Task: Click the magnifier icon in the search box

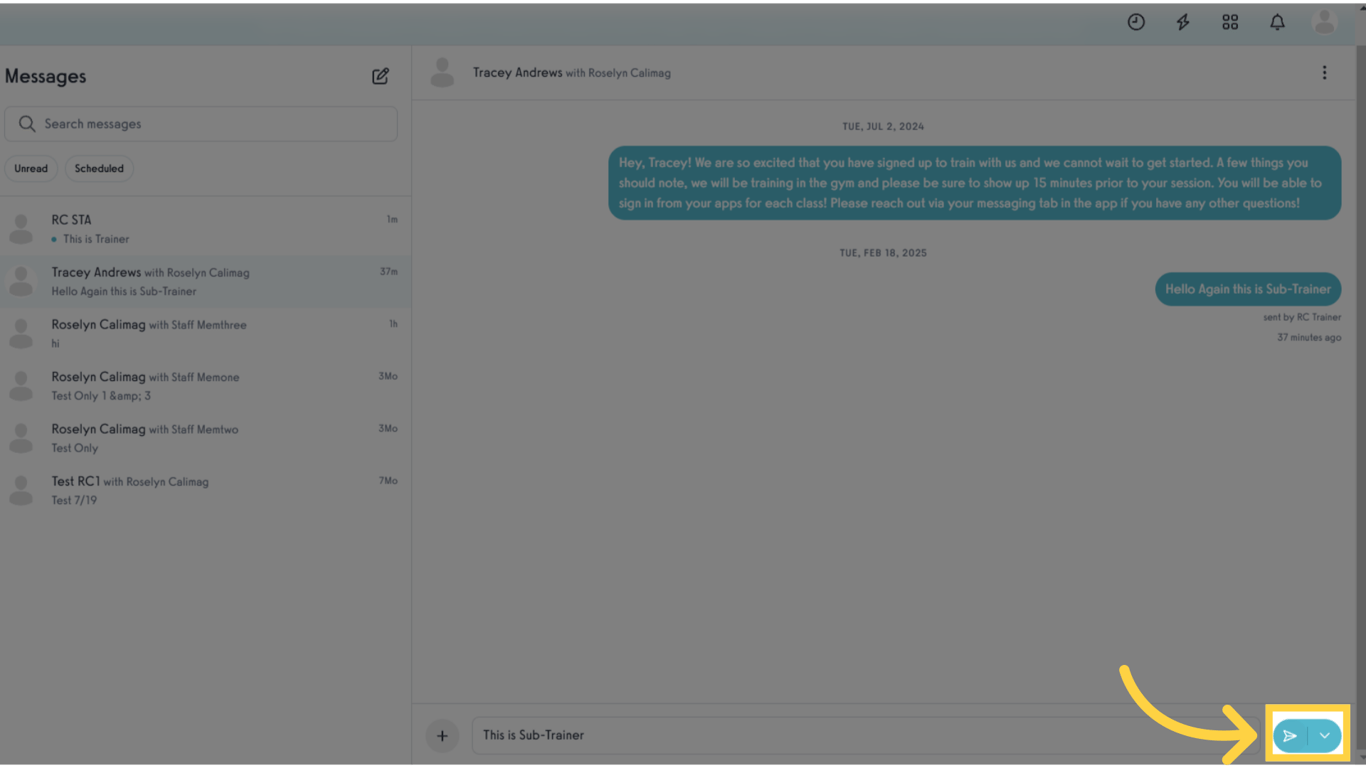Action: (27, 124)
